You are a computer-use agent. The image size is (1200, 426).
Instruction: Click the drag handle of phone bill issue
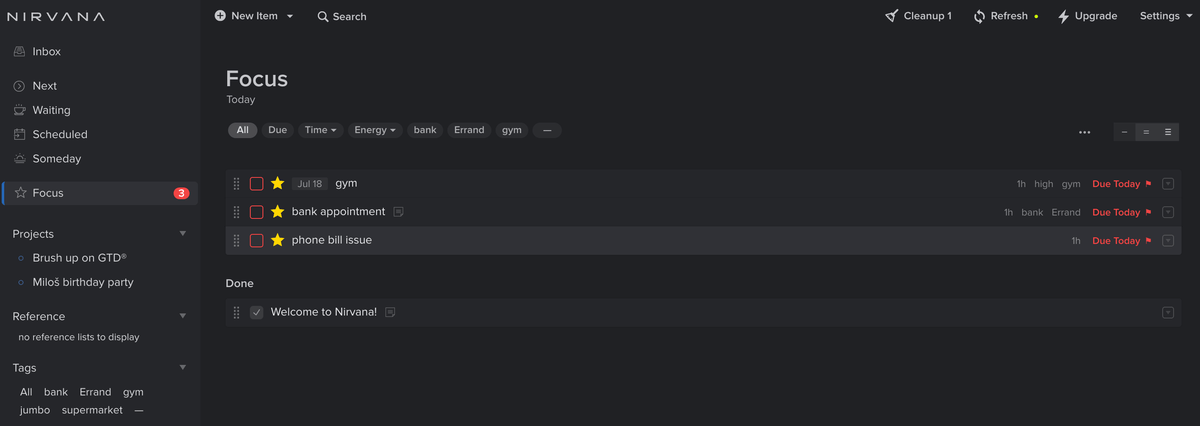coord(237,241)
